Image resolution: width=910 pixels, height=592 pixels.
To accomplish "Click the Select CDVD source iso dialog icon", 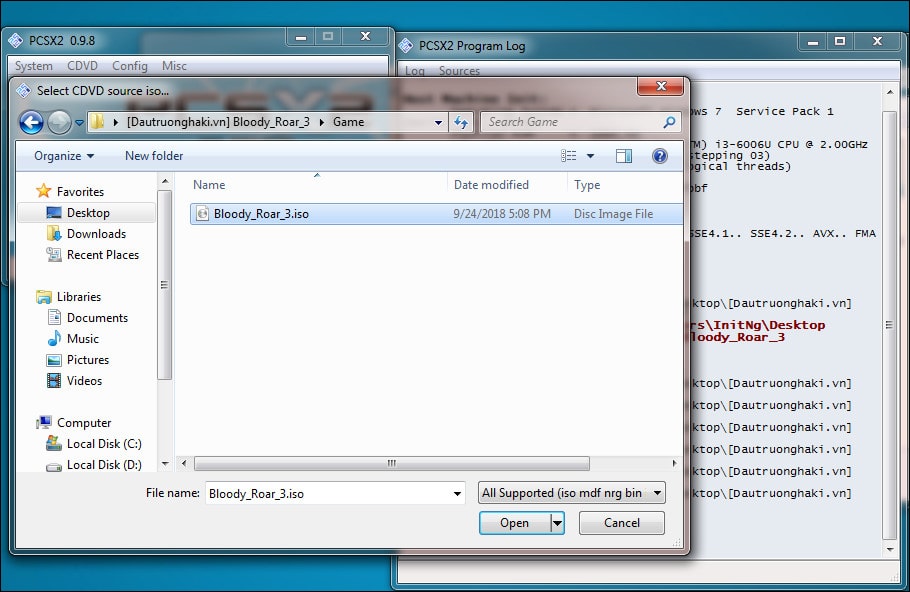I will pos(24,91).
